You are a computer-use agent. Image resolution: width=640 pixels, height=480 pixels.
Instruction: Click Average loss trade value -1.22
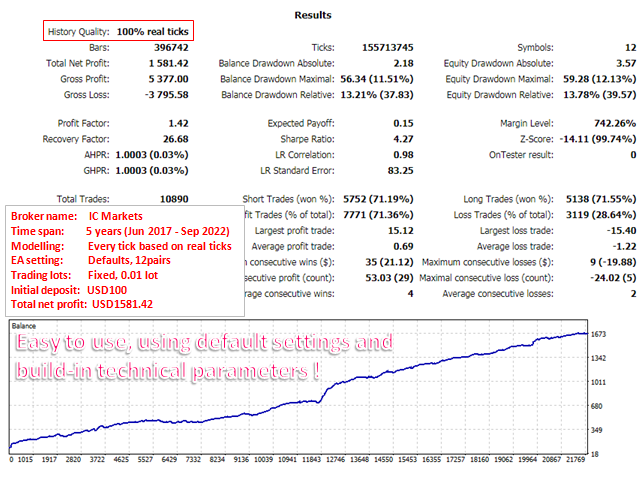(x=624, y=247)
